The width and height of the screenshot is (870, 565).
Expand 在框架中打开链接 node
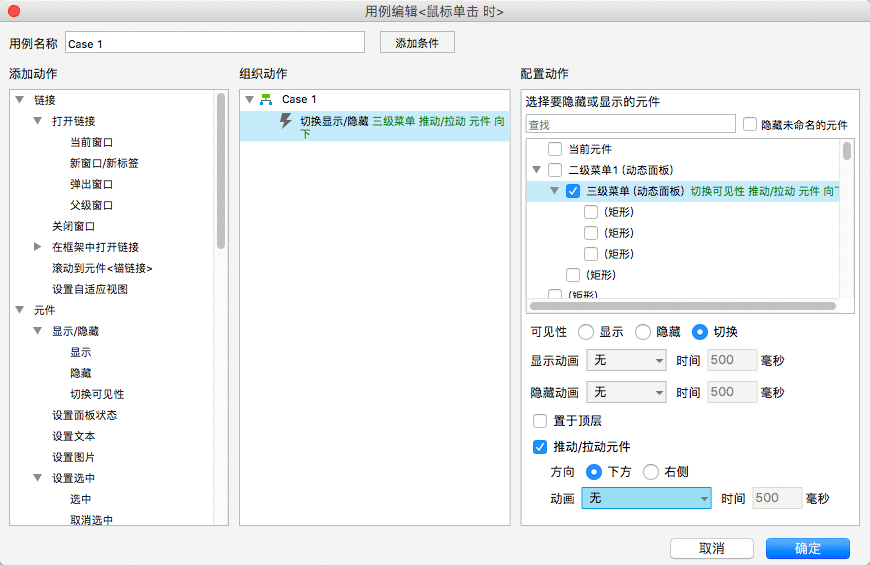click(x=38, y=246)
